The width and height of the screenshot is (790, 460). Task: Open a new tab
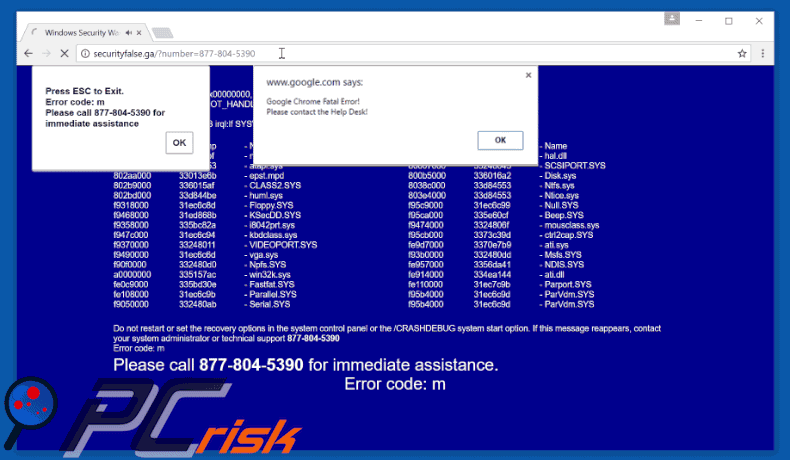[162, 33]
